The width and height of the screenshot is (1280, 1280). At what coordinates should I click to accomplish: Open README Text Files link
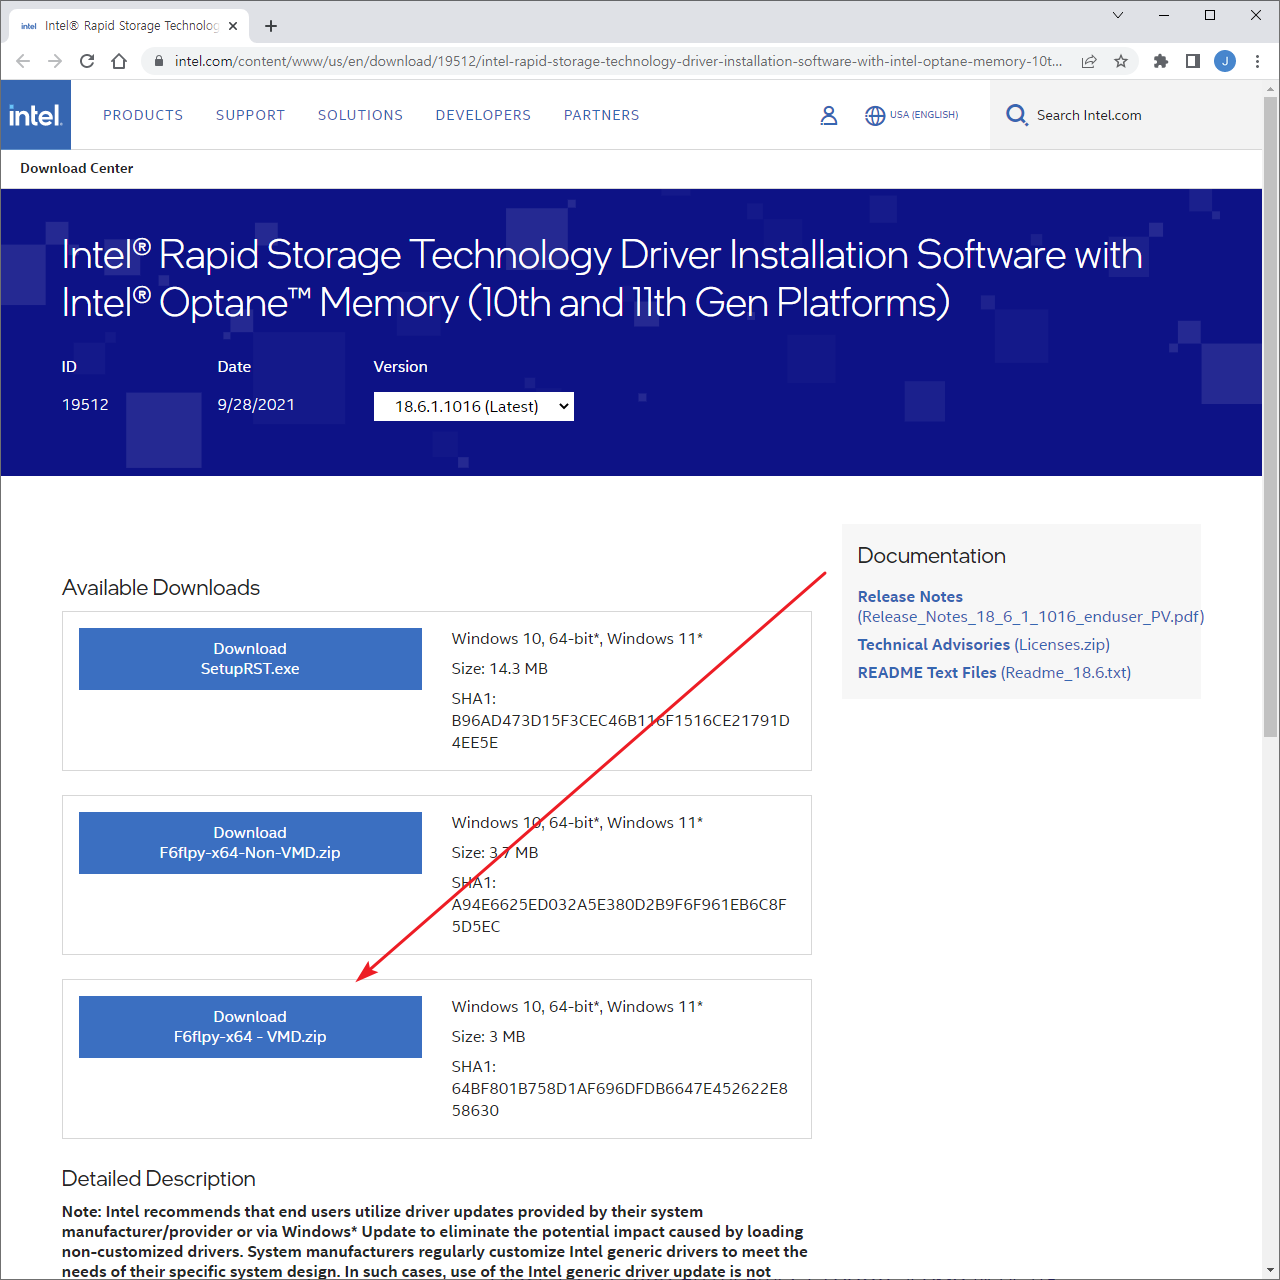(x=927, y=673)
